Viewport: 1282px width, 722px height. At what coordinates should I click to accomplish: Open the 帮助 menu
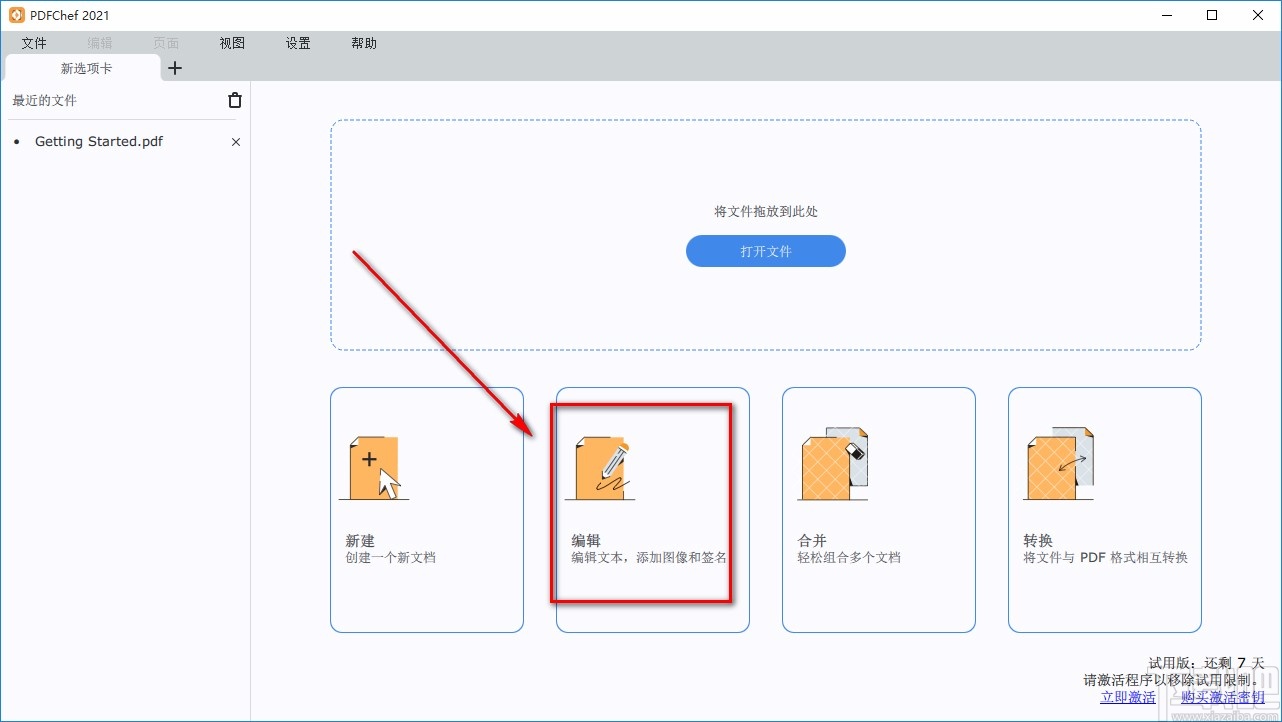[x=363, y=43]
